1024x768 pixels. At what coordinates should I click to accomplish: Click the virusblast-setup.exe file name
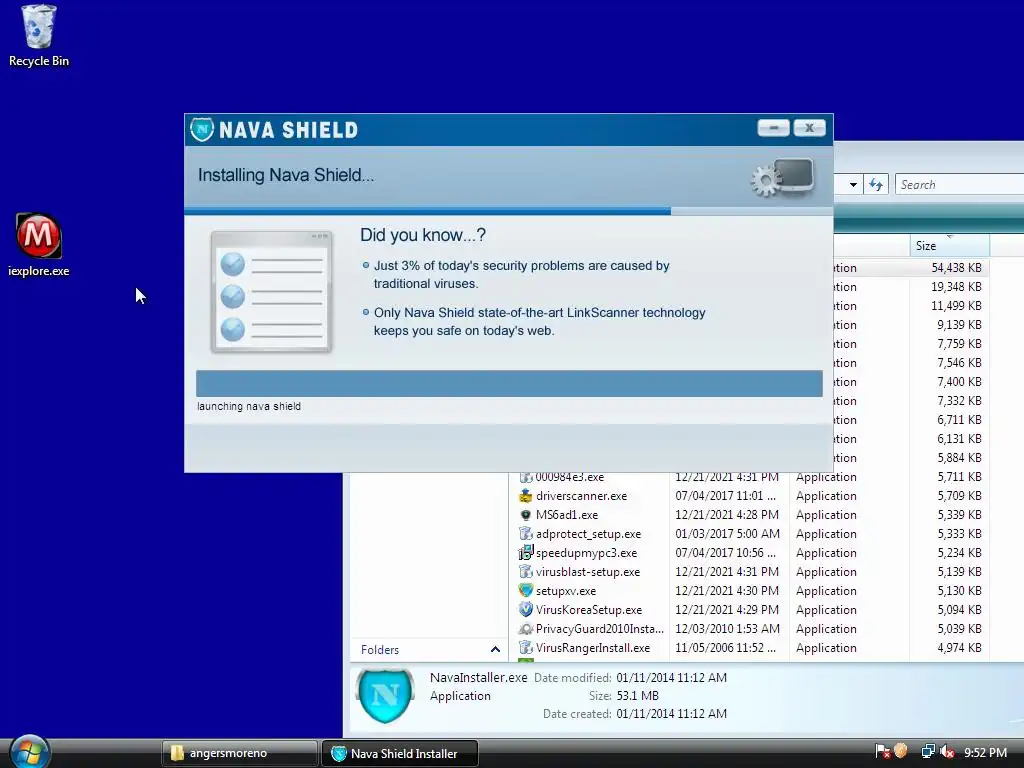coord(588,571)
